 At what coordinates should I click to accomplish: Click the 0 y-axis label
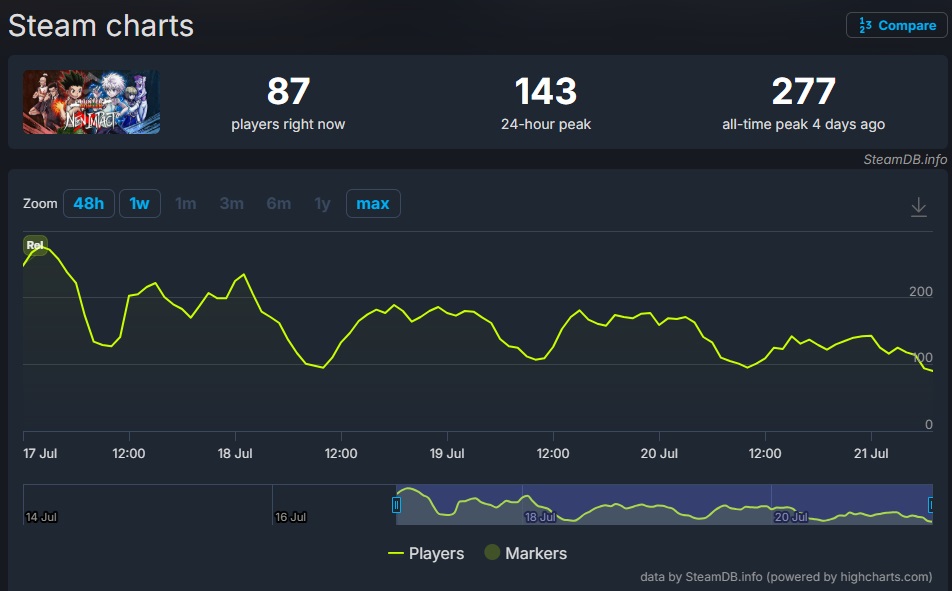[x=928, y=425]
